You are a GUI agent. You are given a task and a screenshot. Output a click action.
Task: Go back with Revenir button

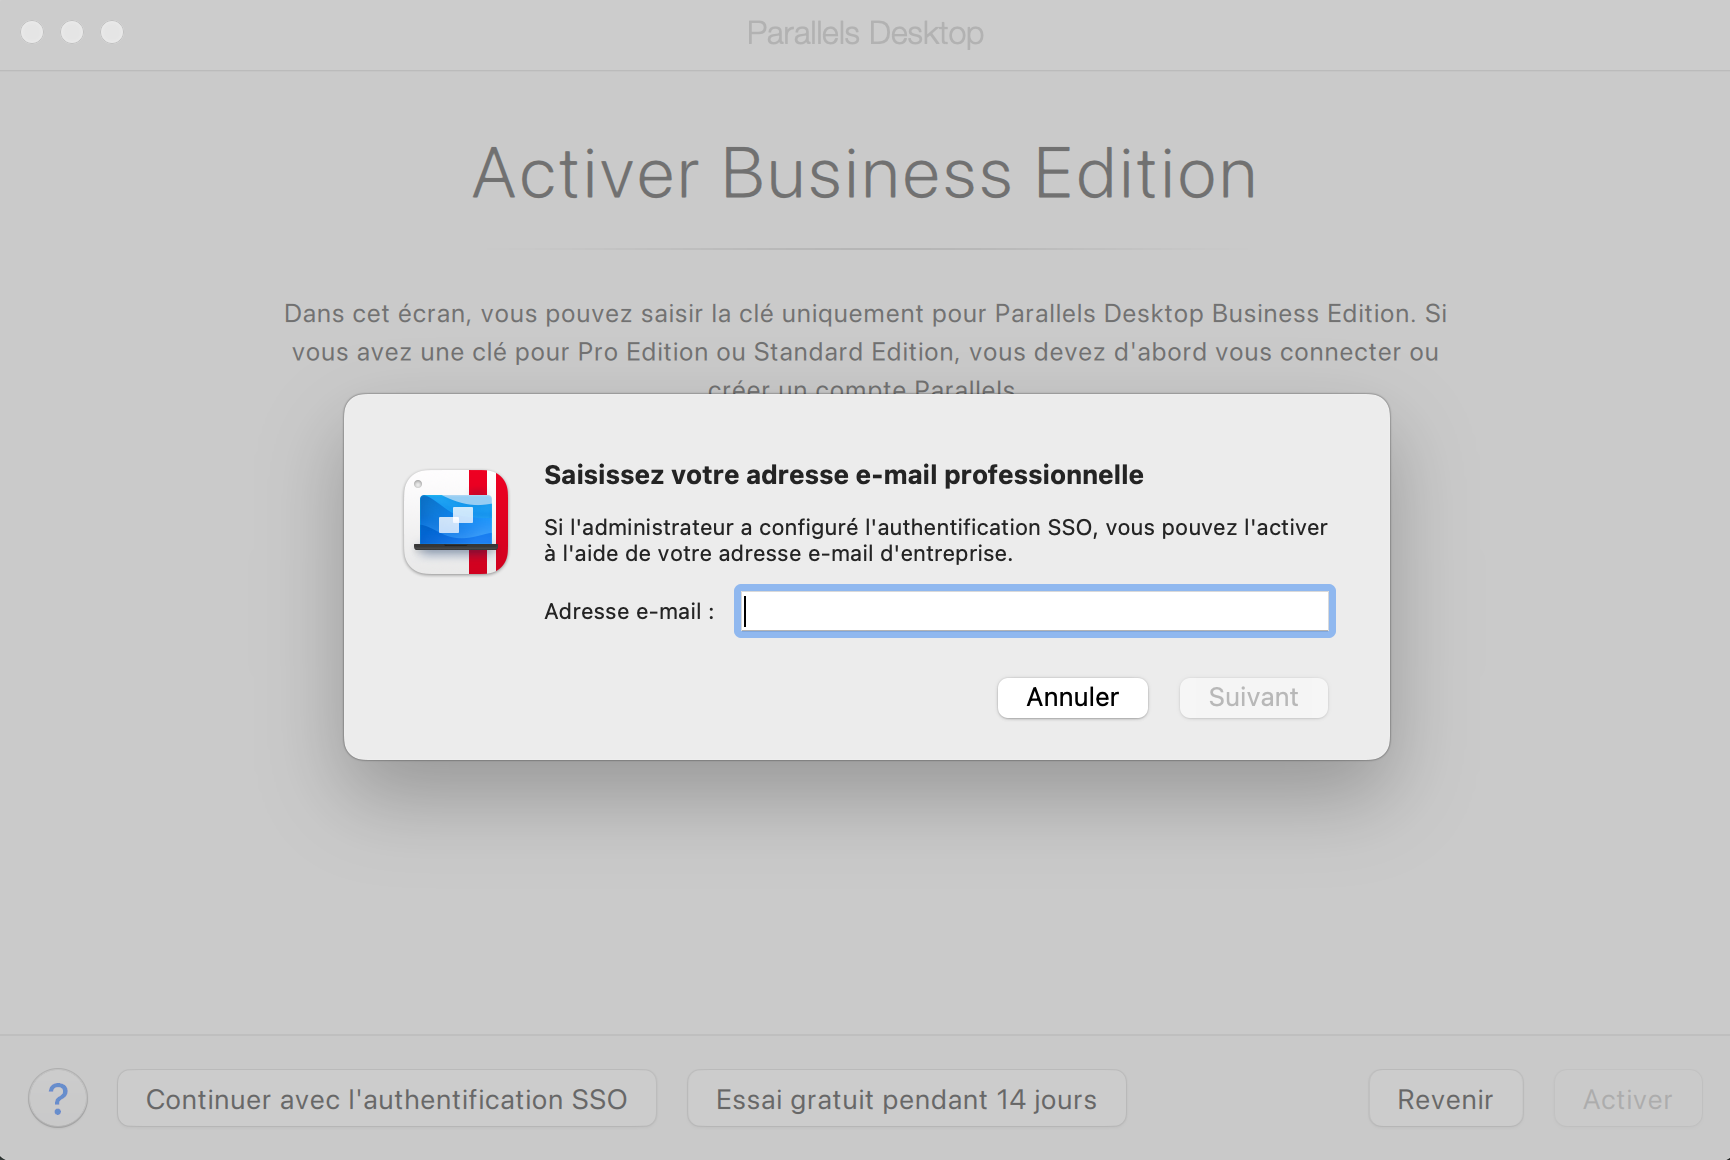[1445, 1098]
